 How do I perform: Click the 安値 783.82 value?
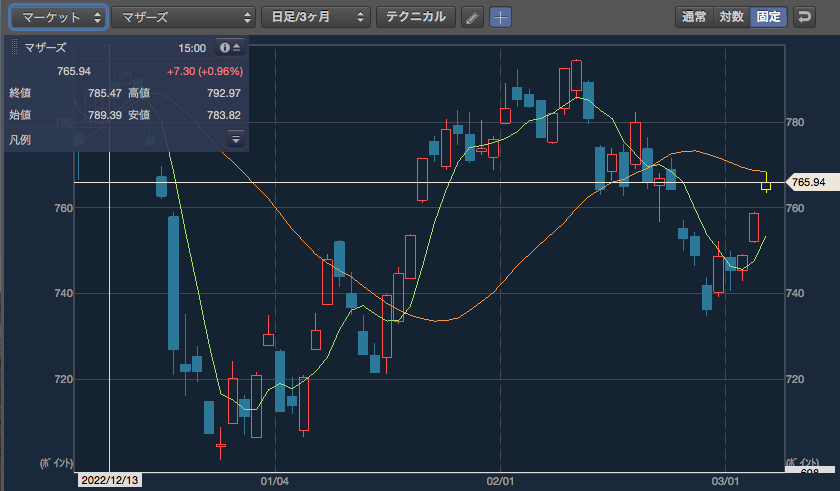click(x=223, y=115)
